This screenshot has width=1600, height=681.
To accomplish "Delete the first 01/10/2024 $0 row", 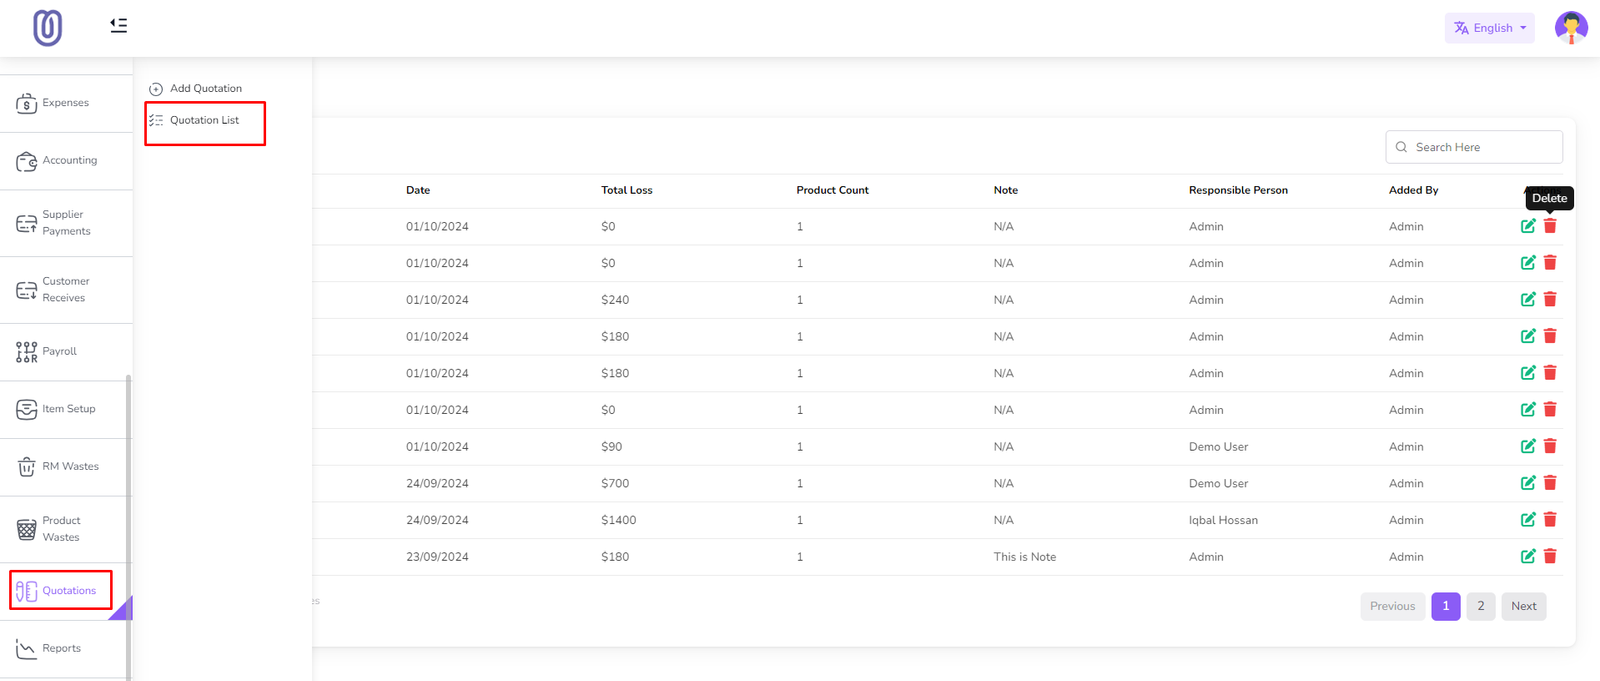I will (x=1550, y=226).
